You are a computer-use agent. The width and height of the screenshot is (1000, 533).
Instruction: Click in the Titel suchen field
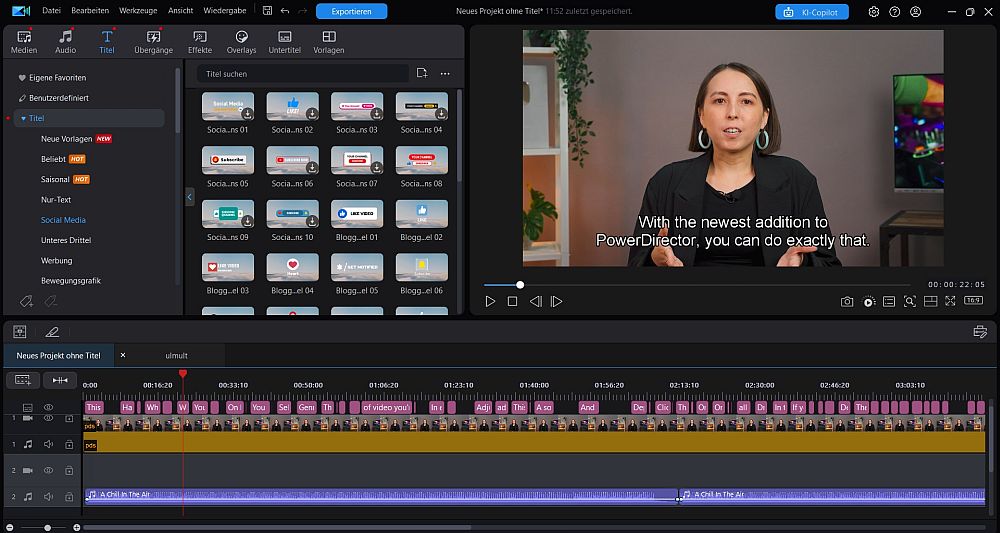(303, 74)
